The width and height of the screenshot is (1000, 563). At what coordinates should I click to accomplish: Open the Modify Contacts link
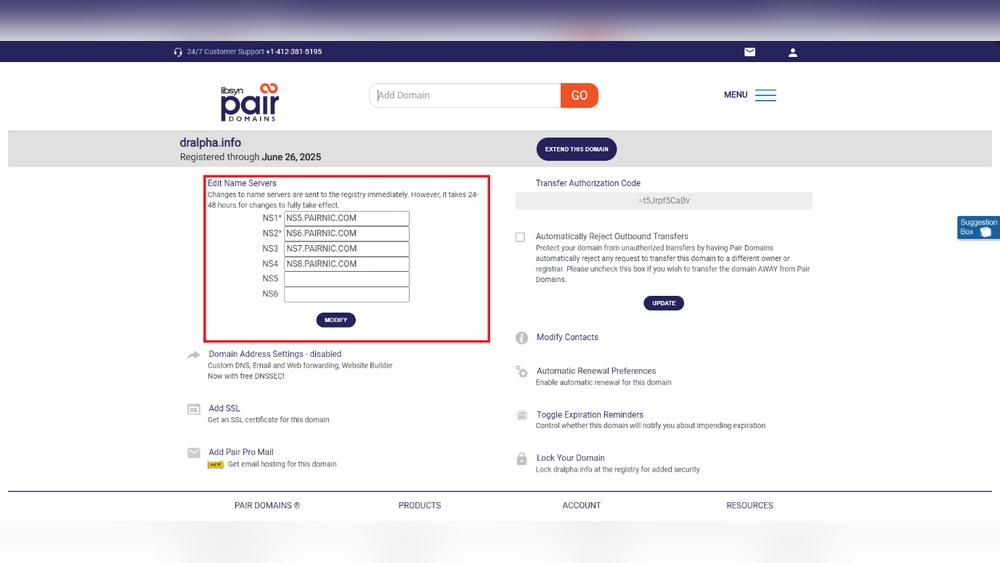(567, 337)
